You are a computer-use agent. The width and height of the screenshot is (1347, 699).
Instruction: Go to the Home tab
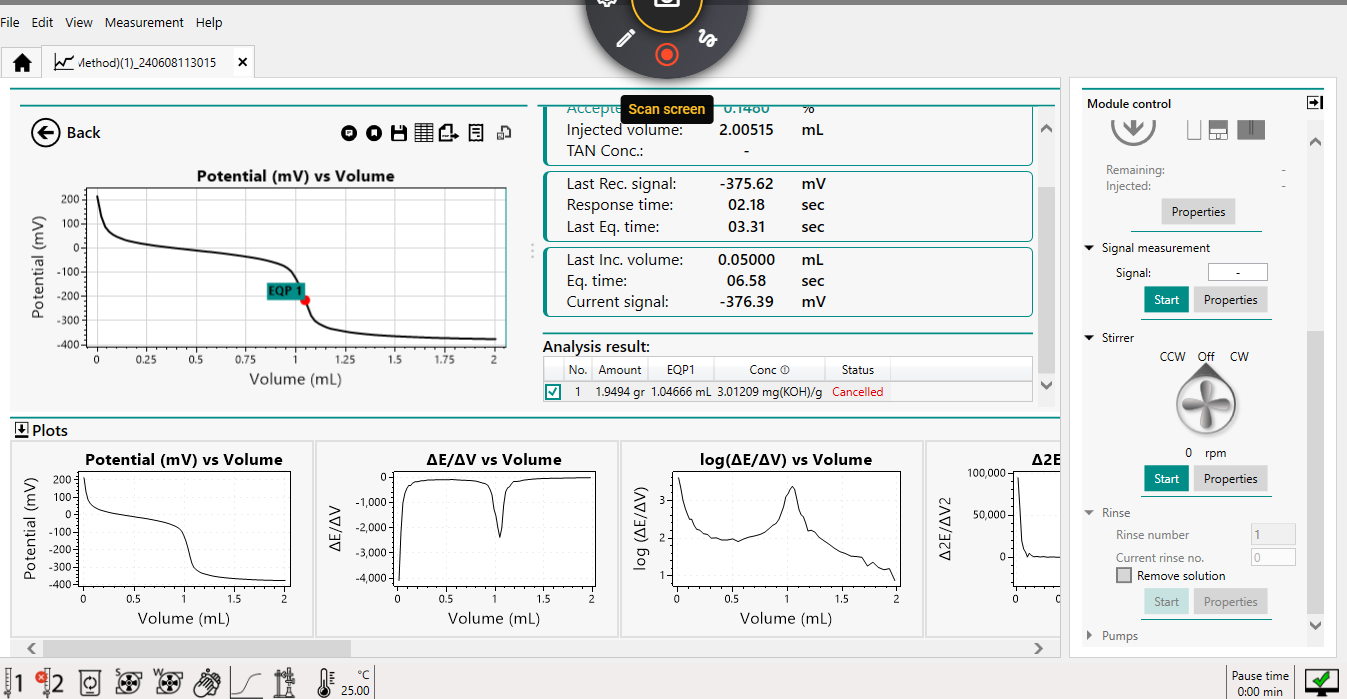22,62
